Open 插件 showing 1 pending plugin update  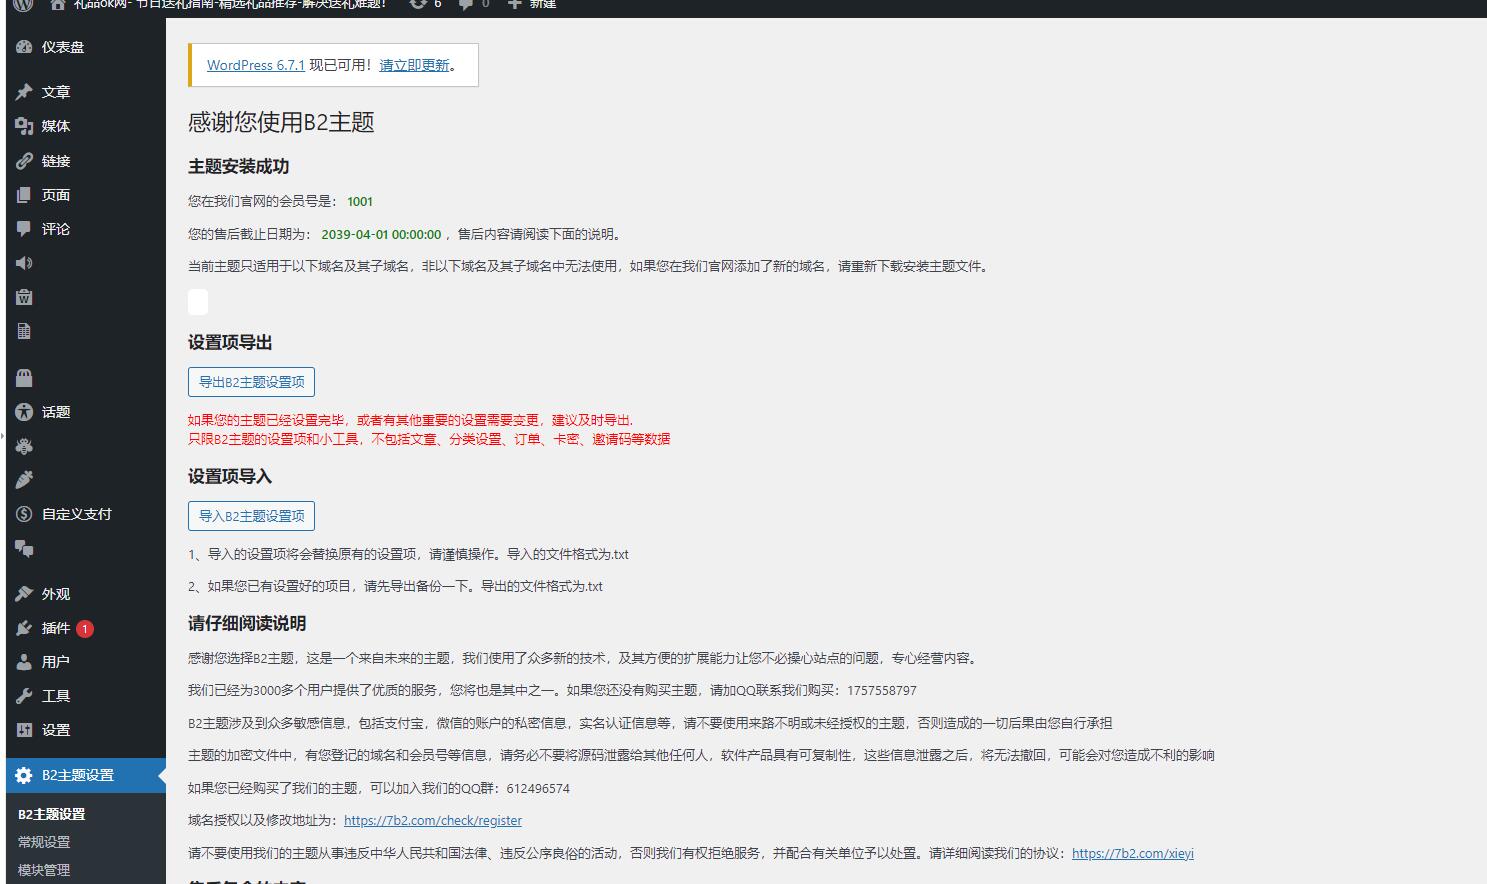click(x=55, y=628)
